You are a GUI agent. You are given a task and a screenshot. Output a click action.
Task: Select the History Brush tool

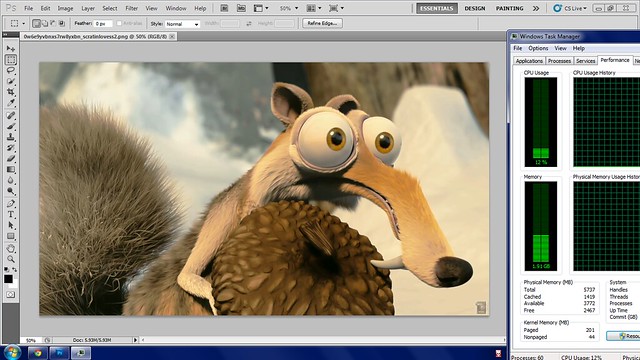tap(11, 148)
